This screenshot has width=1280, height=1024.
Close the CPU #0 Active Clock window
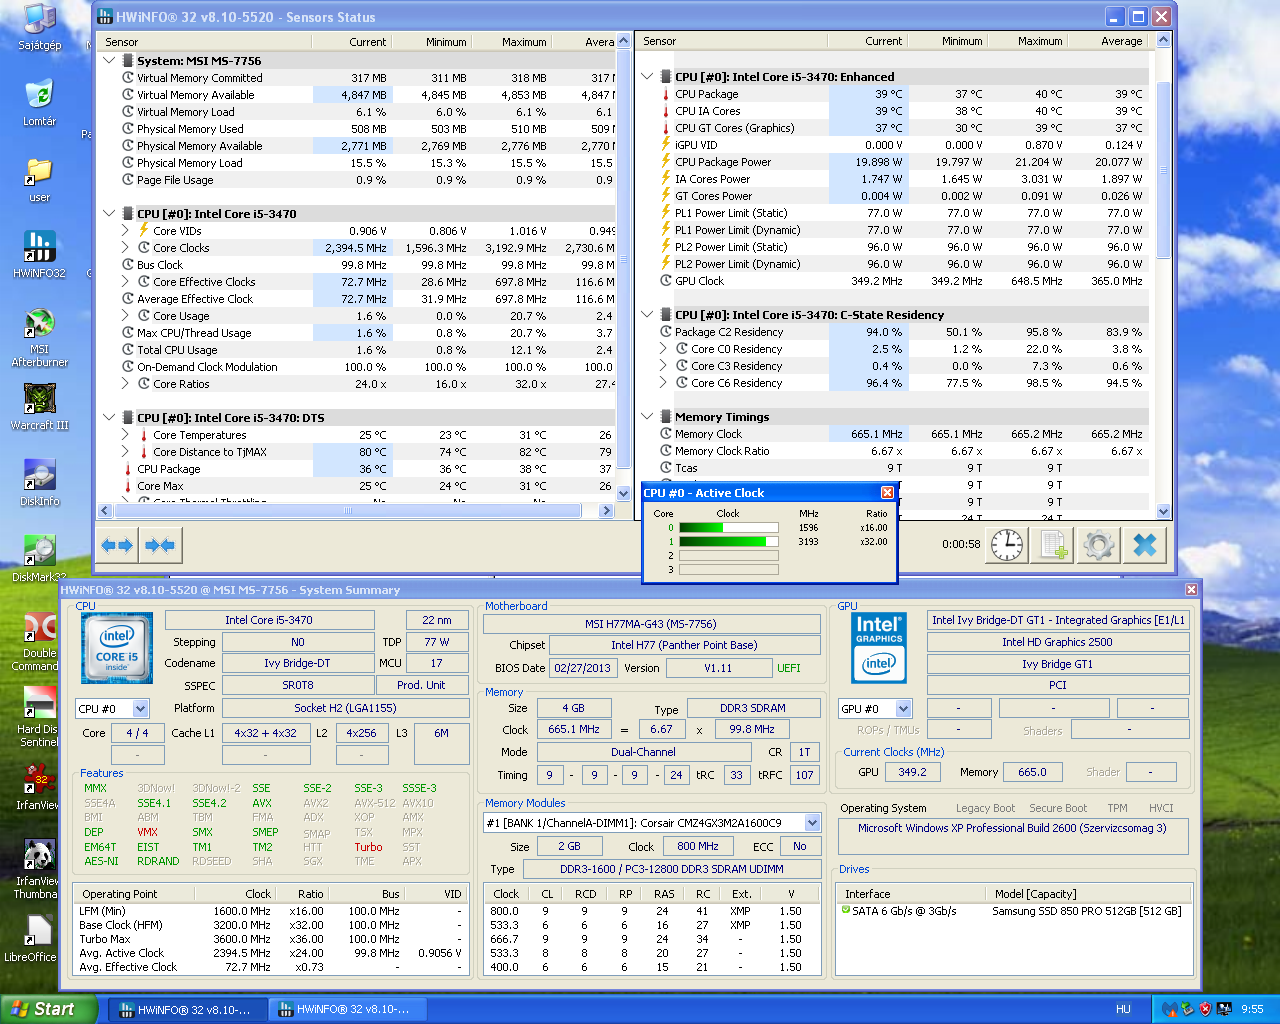point(887,492)
